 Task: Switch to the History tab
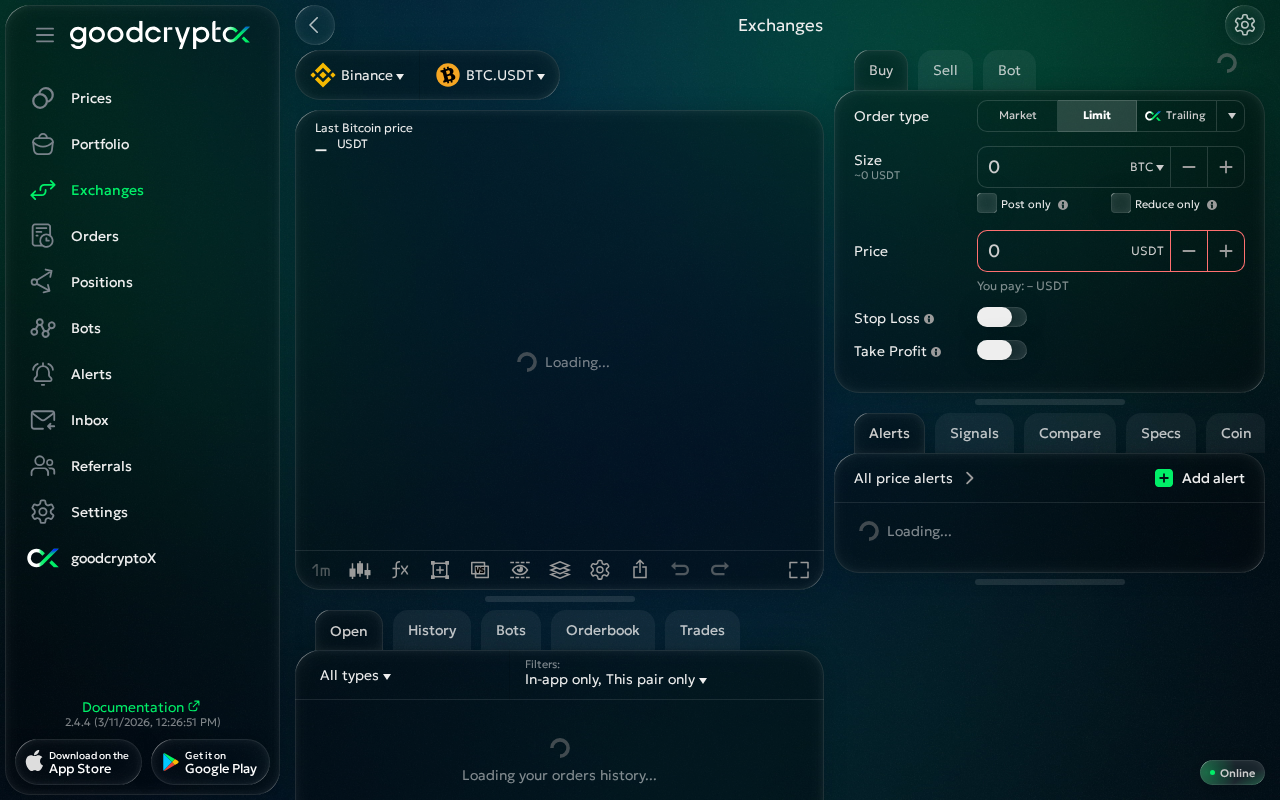pos(432,631)
